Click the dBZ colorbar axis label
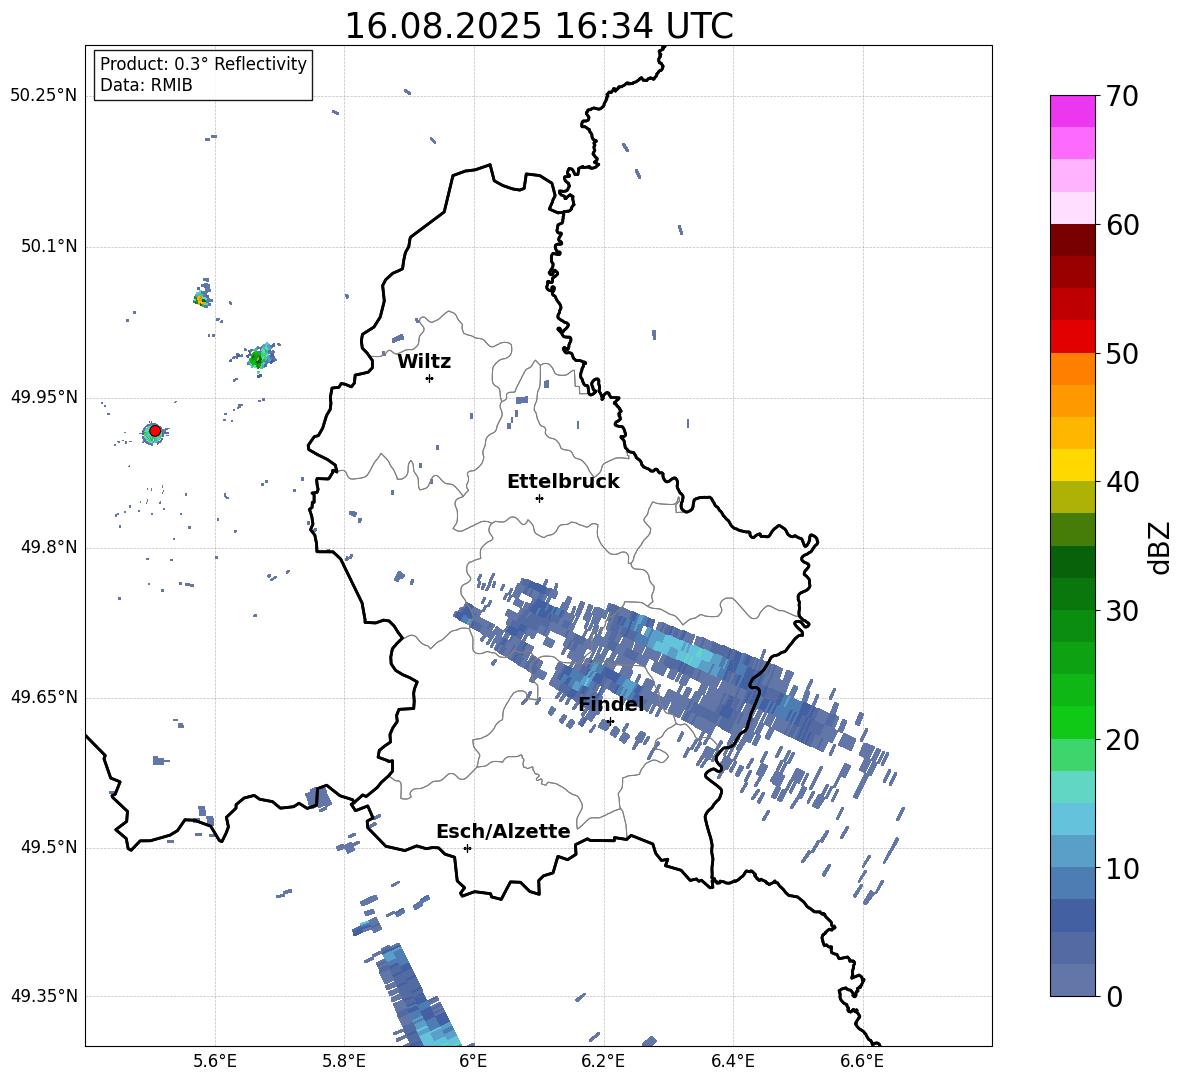This screenshot has height=1081, width=1184. click(x=1159, y=548)
